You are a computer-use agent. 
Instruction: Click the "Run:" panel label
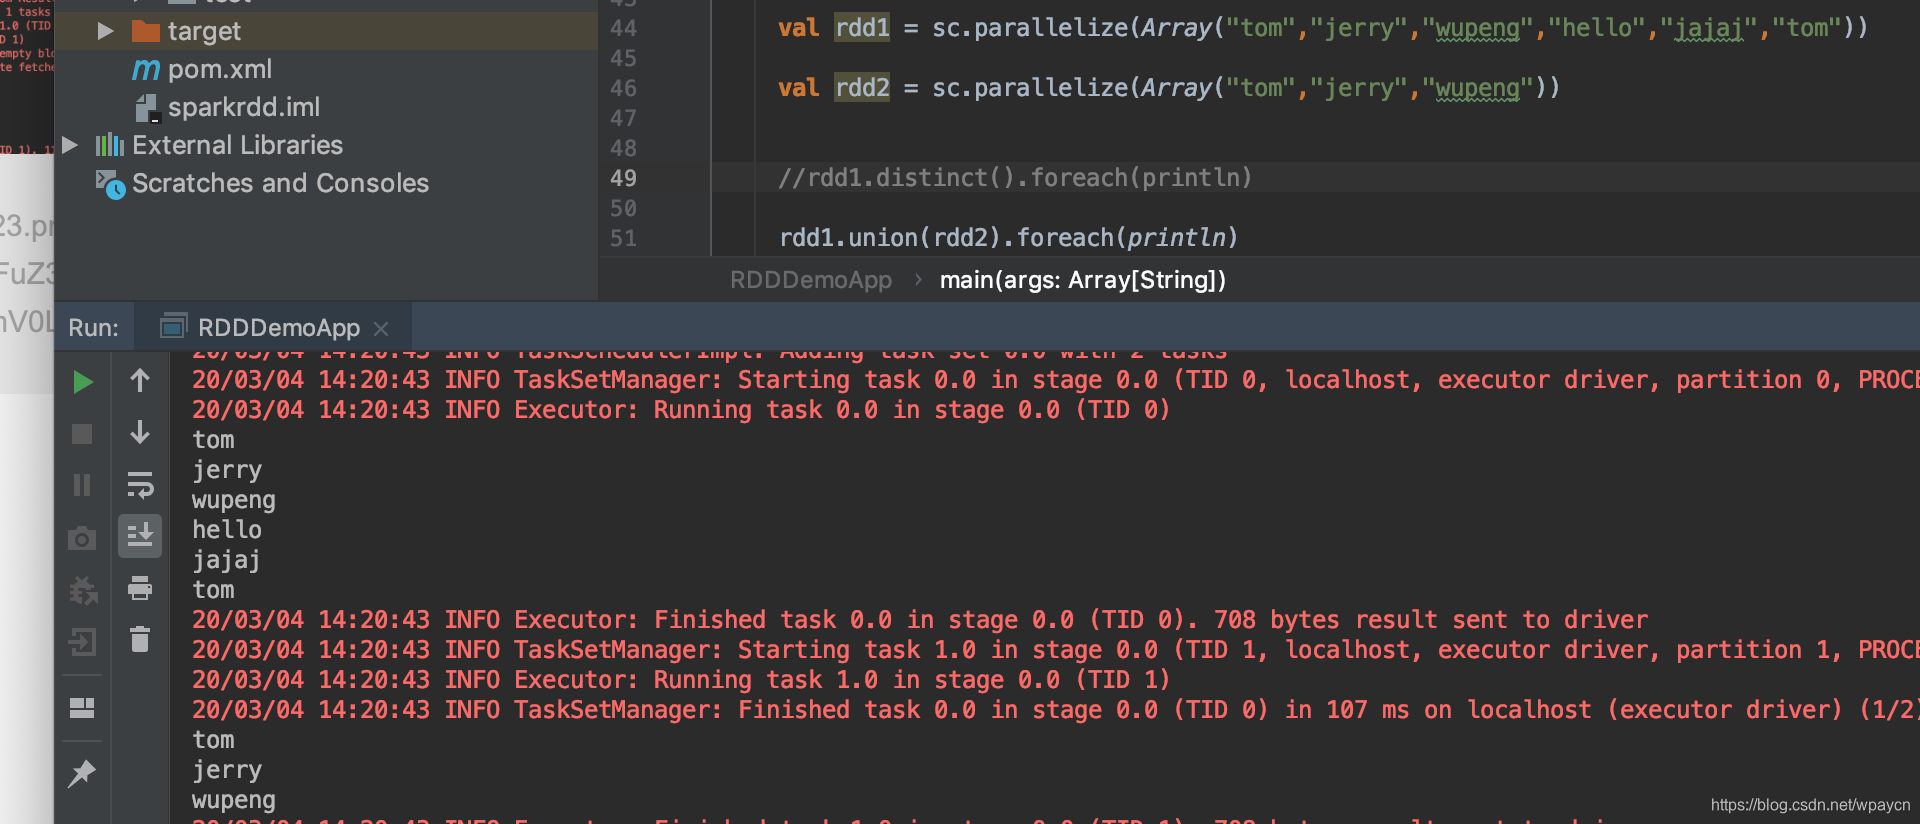[93, 328]
